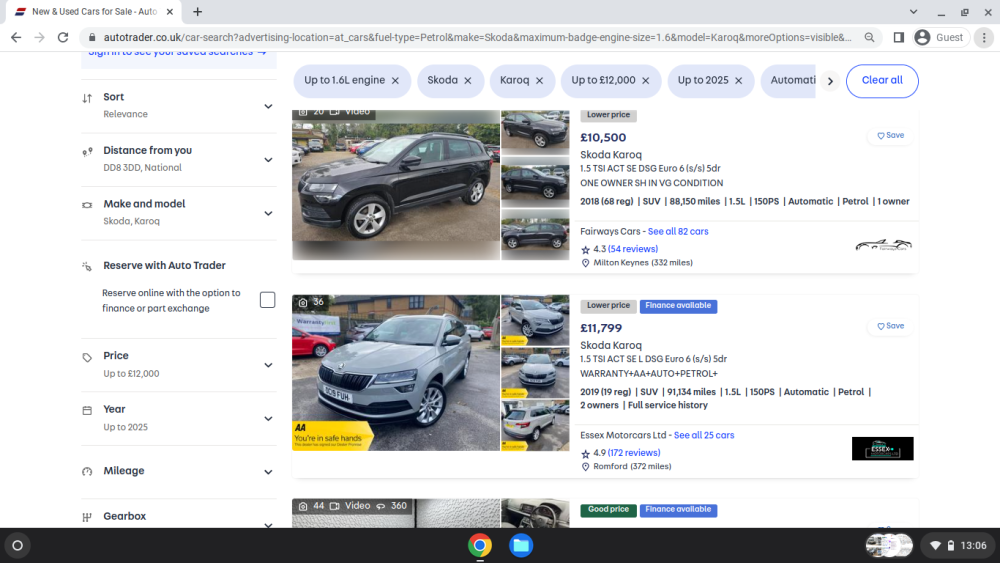Open Essex Motorcars 172 reviews link
The height and width of the screenshot is (563, 1000).
634,453
